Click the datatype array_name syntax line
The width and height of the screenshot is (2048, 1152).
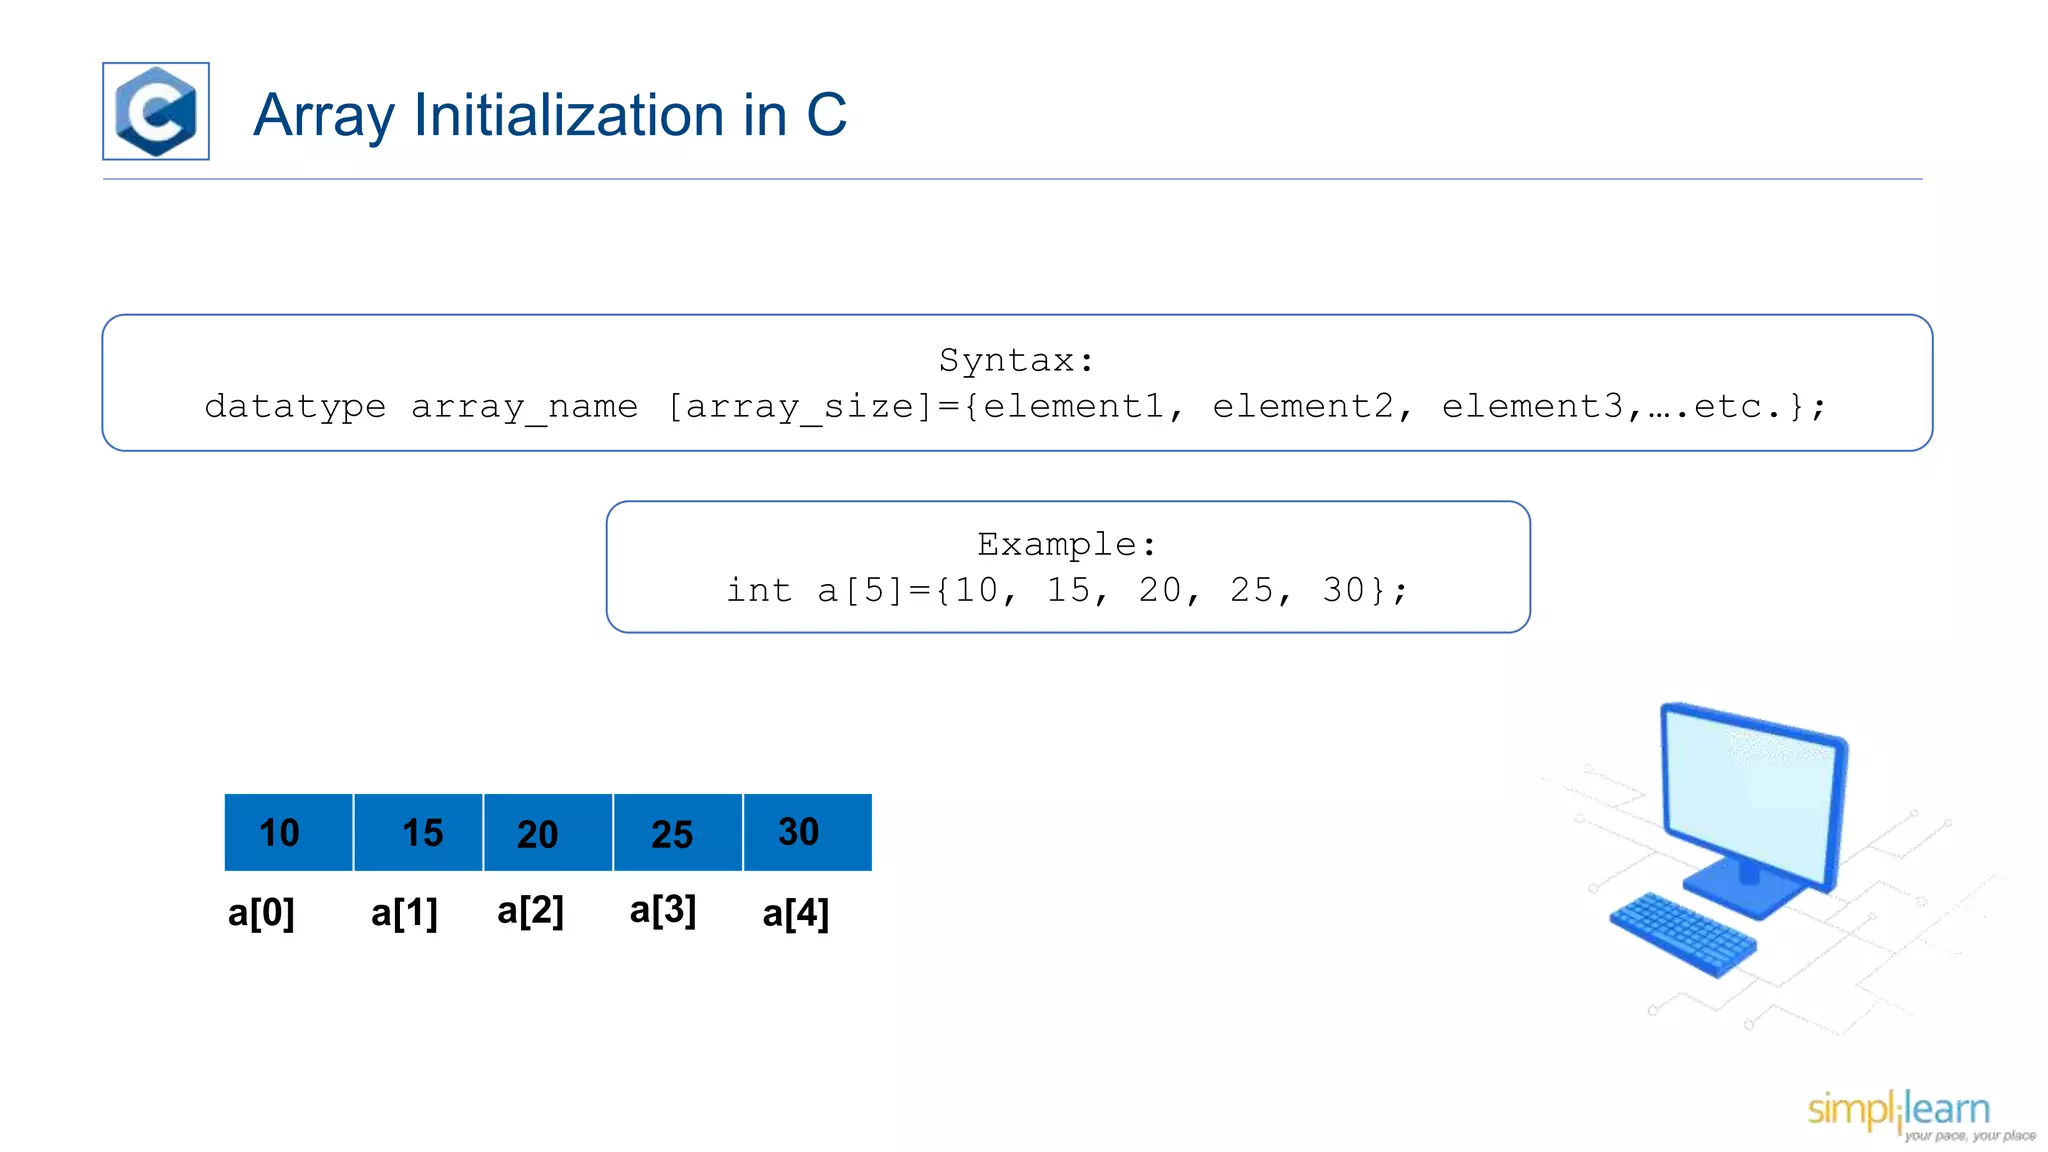click(x=1016, y=407)
